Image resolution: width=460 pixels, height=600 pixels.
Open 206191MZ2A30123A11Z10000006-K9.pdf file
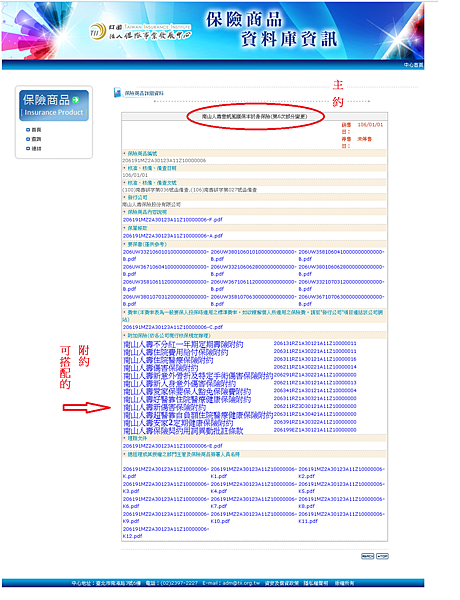pos(166,517)
